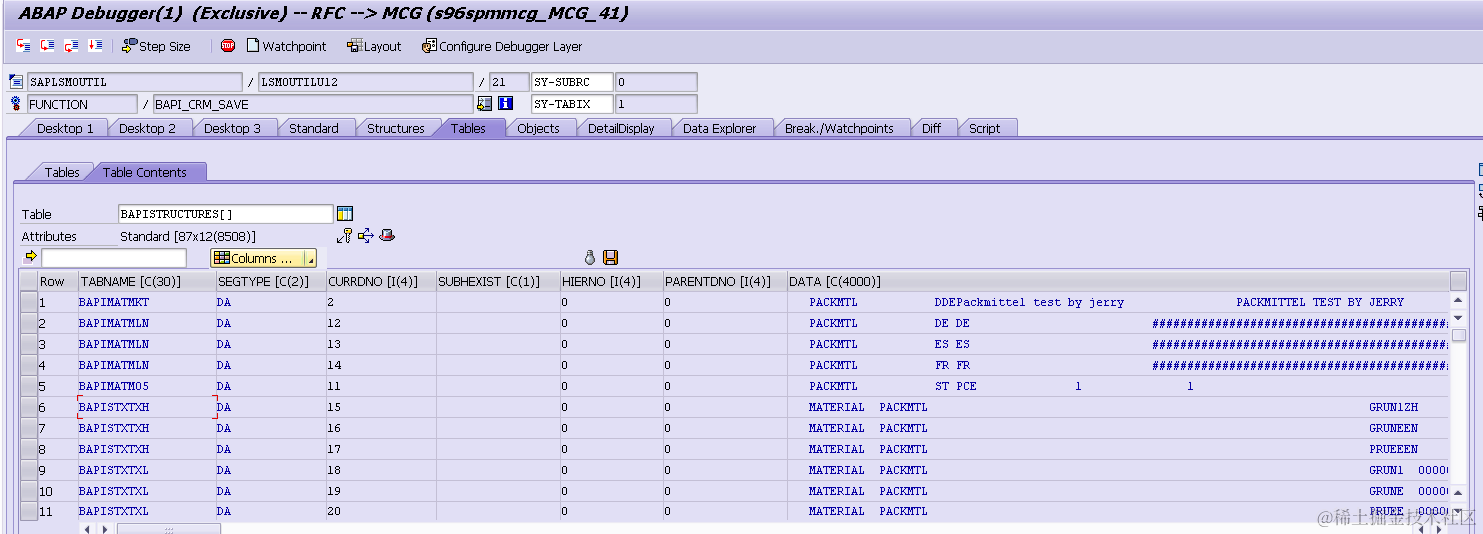The image size is (1483, 534).
Task: Open the Step Size setting
Action: (156, 46)
